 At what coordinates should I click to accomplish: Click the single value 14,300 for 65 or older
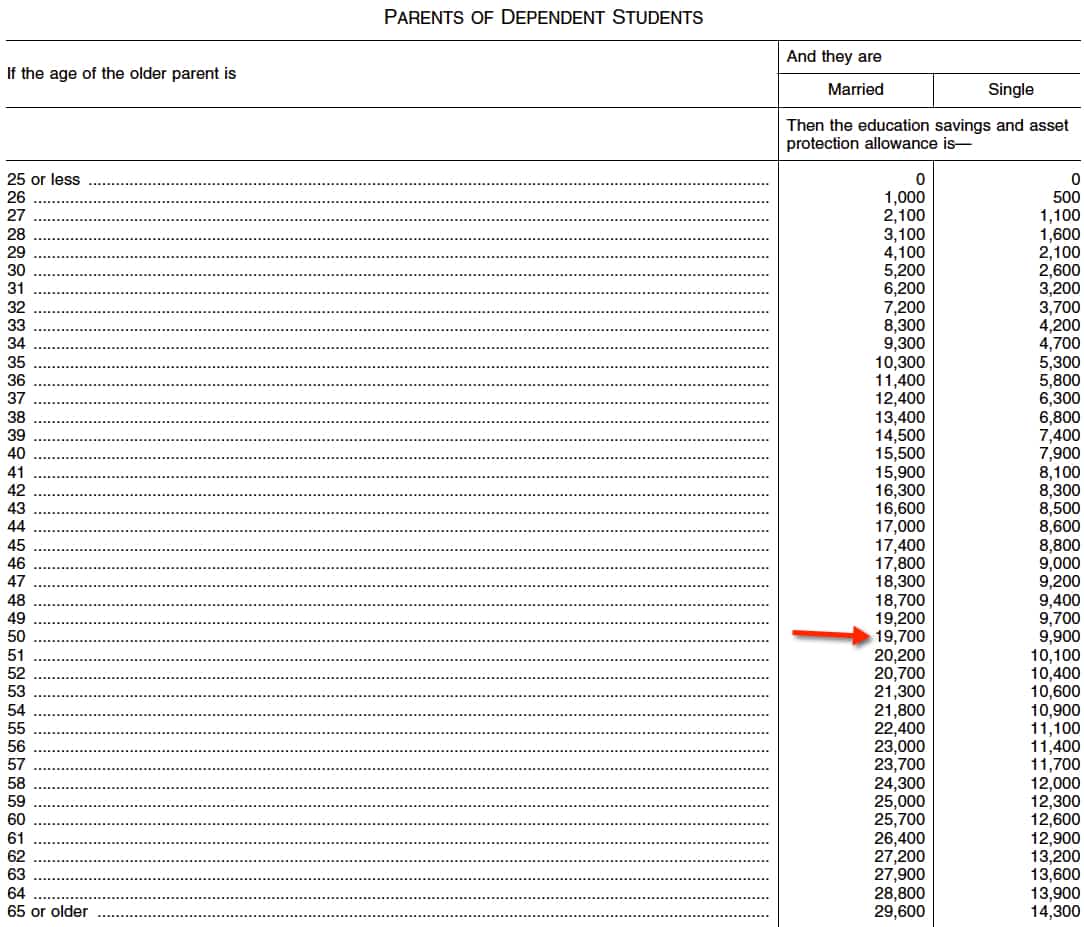pos(1055,912)
